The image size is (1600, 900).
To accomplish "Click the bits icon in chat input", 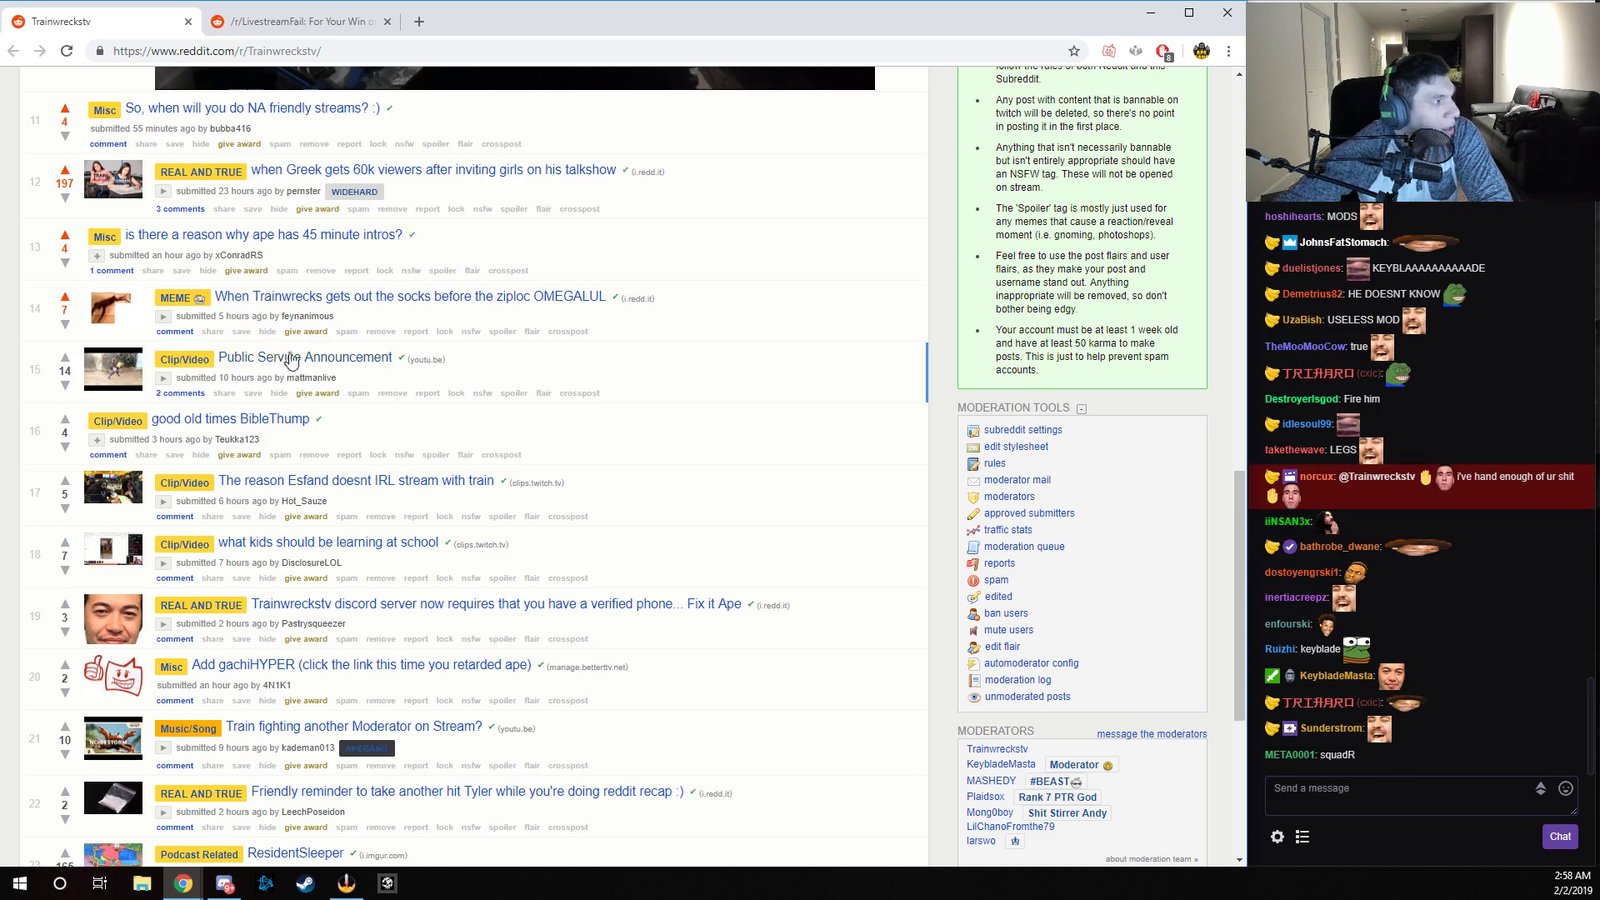I will [1541, 789].
